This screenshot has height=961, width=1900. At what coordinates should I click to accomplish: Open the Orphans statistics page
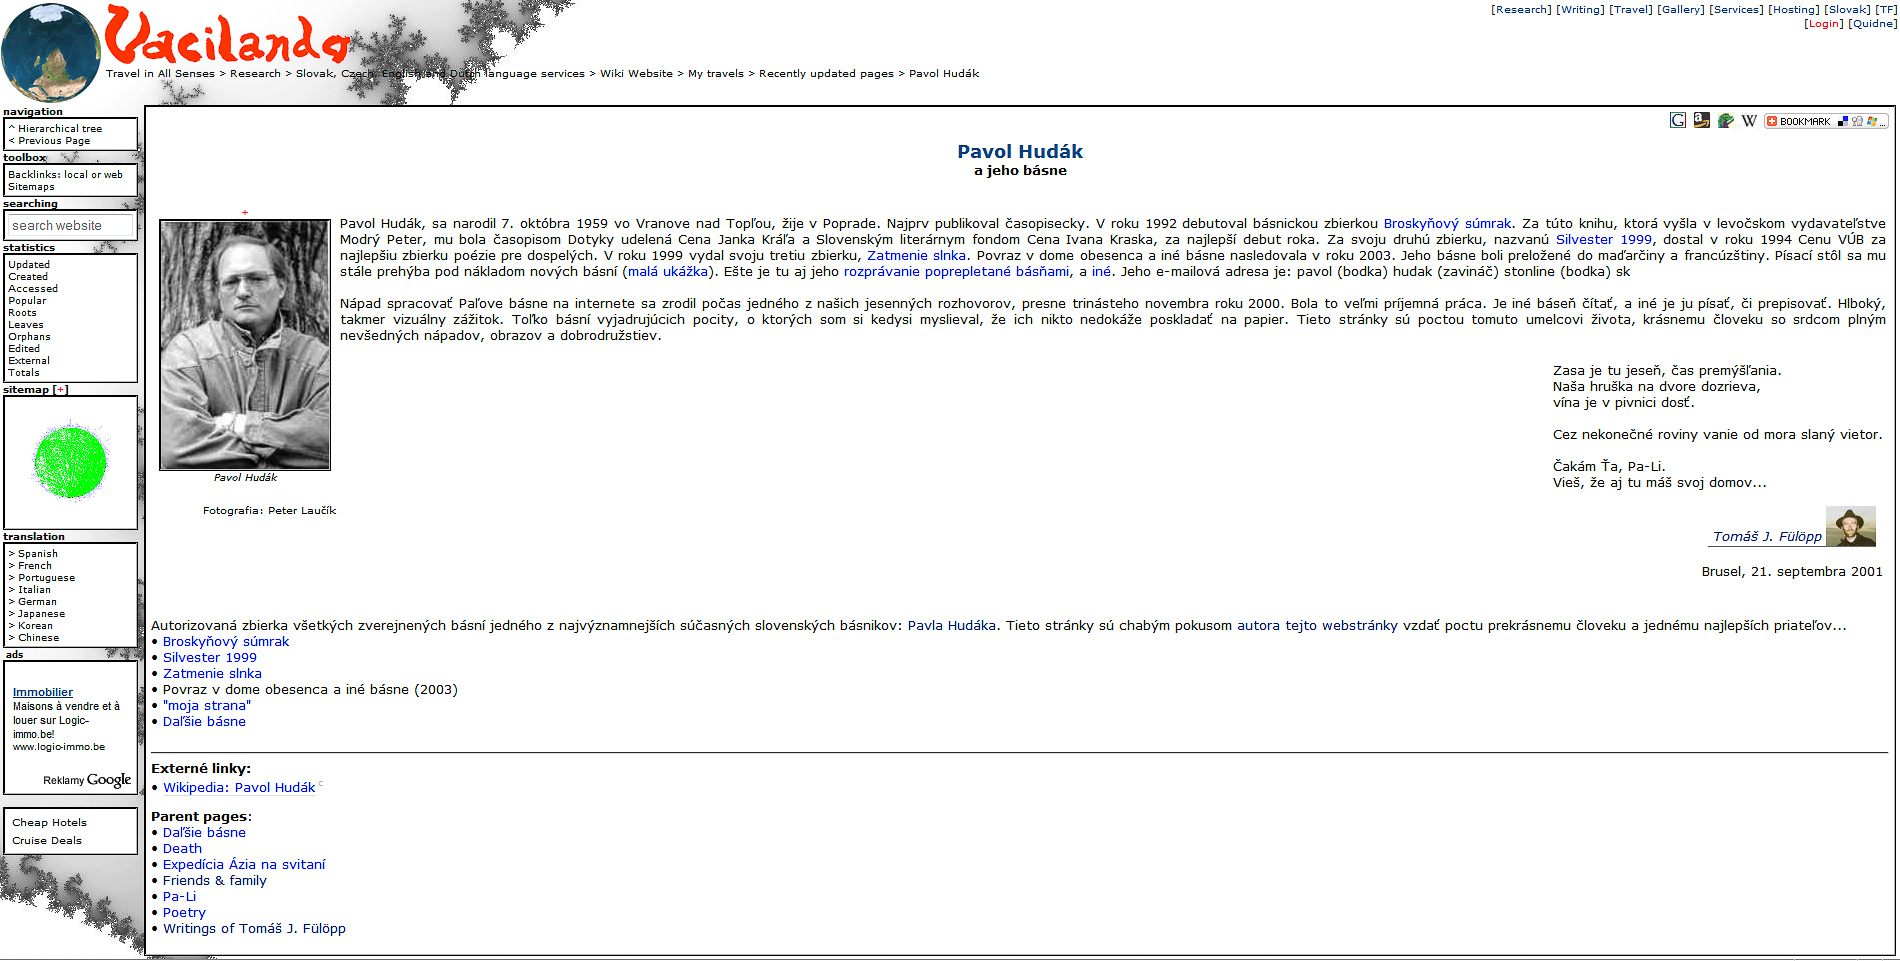(29, 337)
